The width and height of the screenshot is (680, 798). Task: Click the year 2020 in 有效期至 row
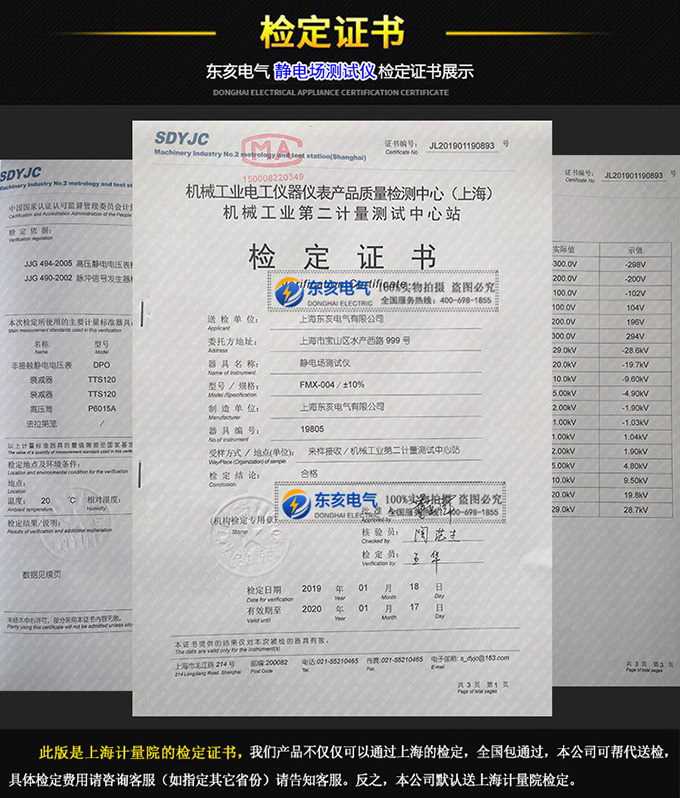[311, 609]
